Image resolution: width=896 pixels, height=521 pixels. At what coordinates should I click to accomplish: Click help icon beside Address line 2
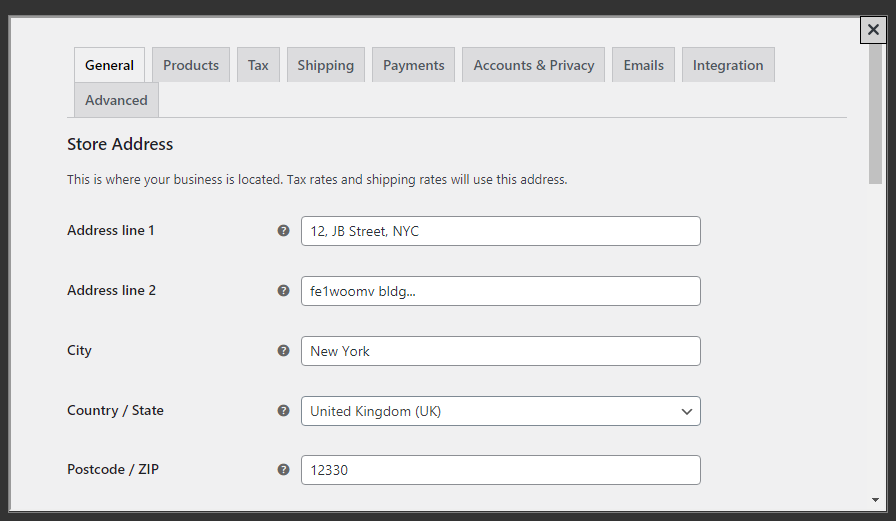tap(283, 291)
